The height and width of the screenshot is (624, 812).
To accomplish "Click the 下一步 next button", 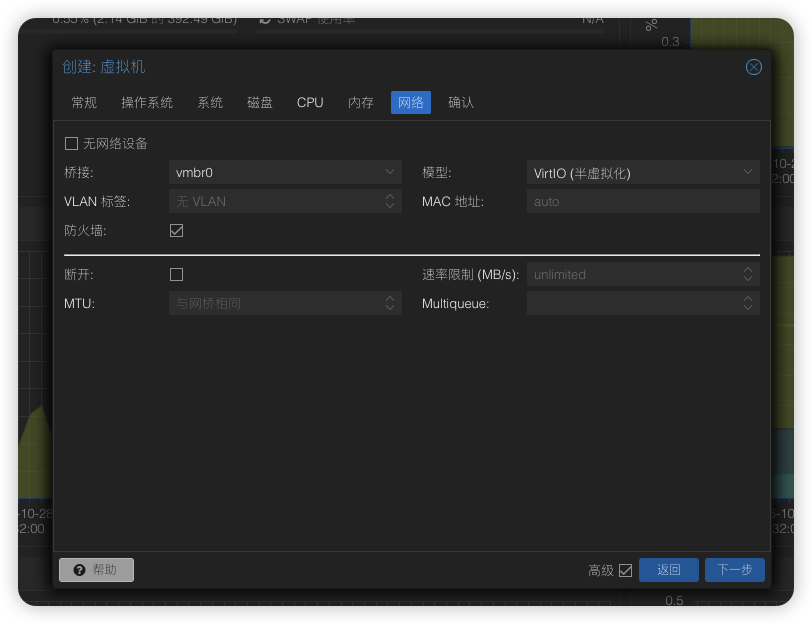I will pyautogui.click(x=734, y=570).
